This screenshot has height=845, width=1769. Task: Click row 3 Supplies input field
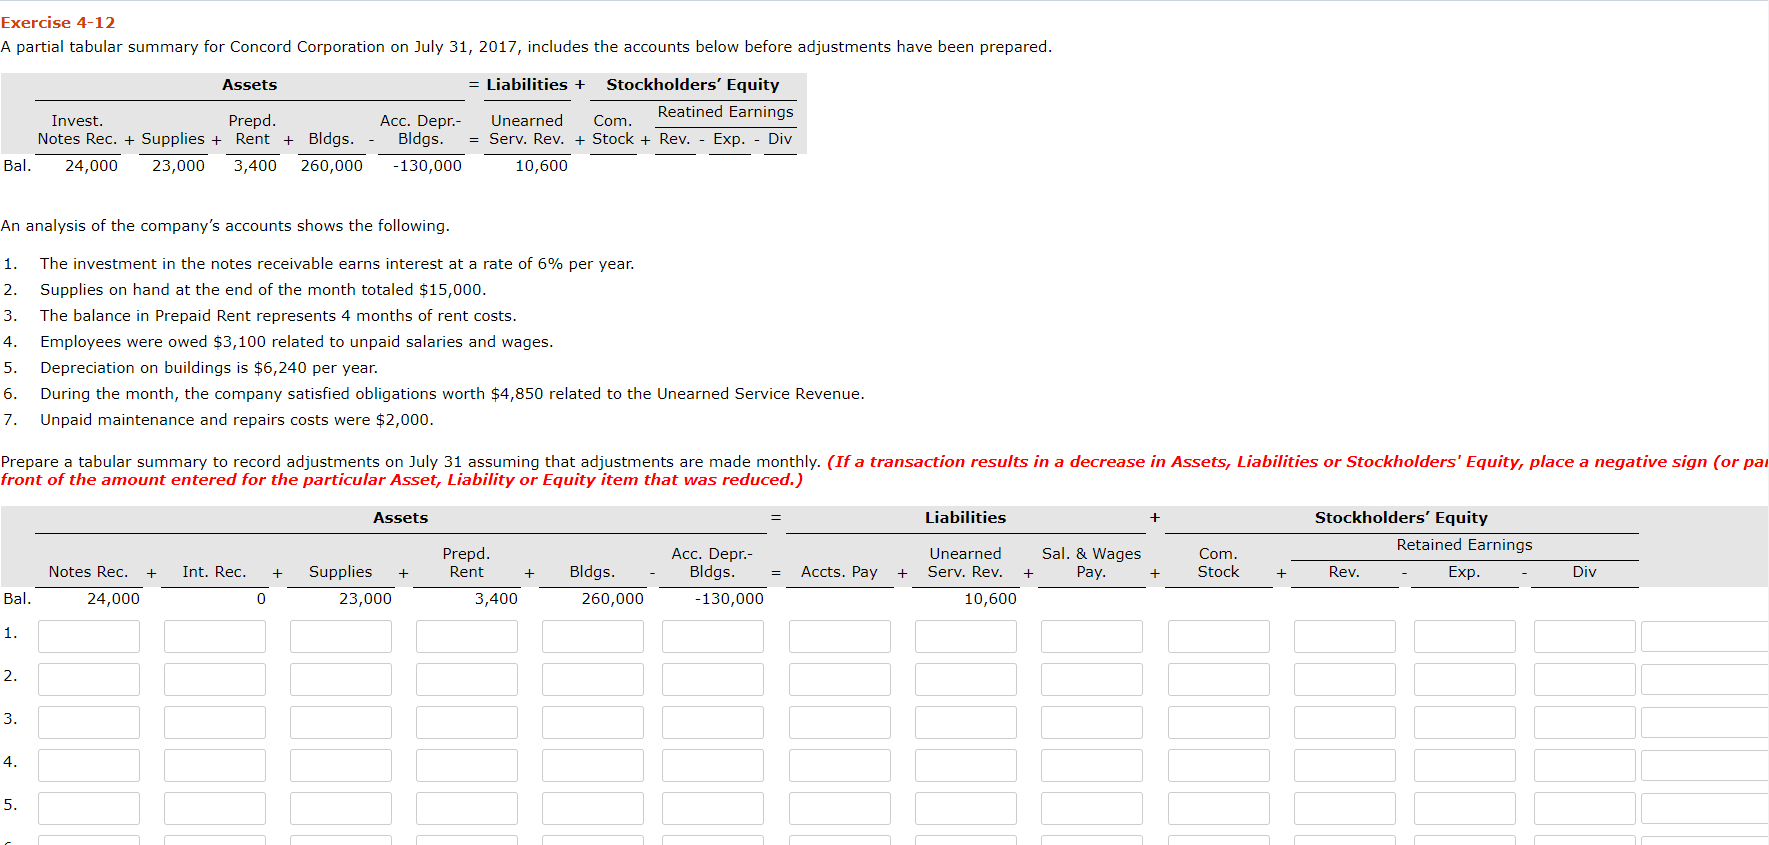coord(341,722)
